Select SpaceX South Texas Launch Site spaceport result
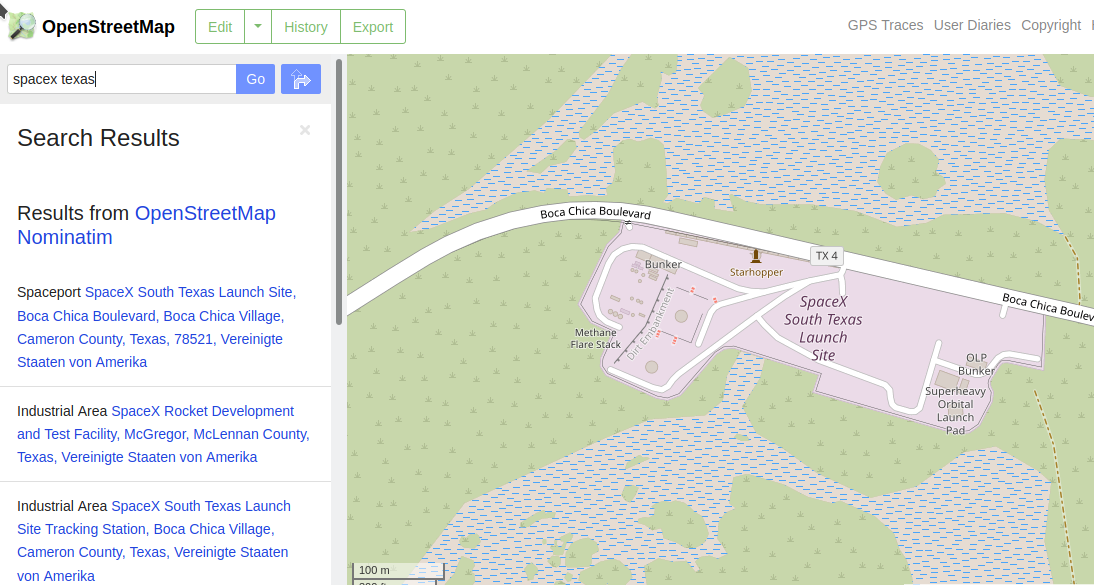Screen dimensions: 1094x585 click(157, 327)
